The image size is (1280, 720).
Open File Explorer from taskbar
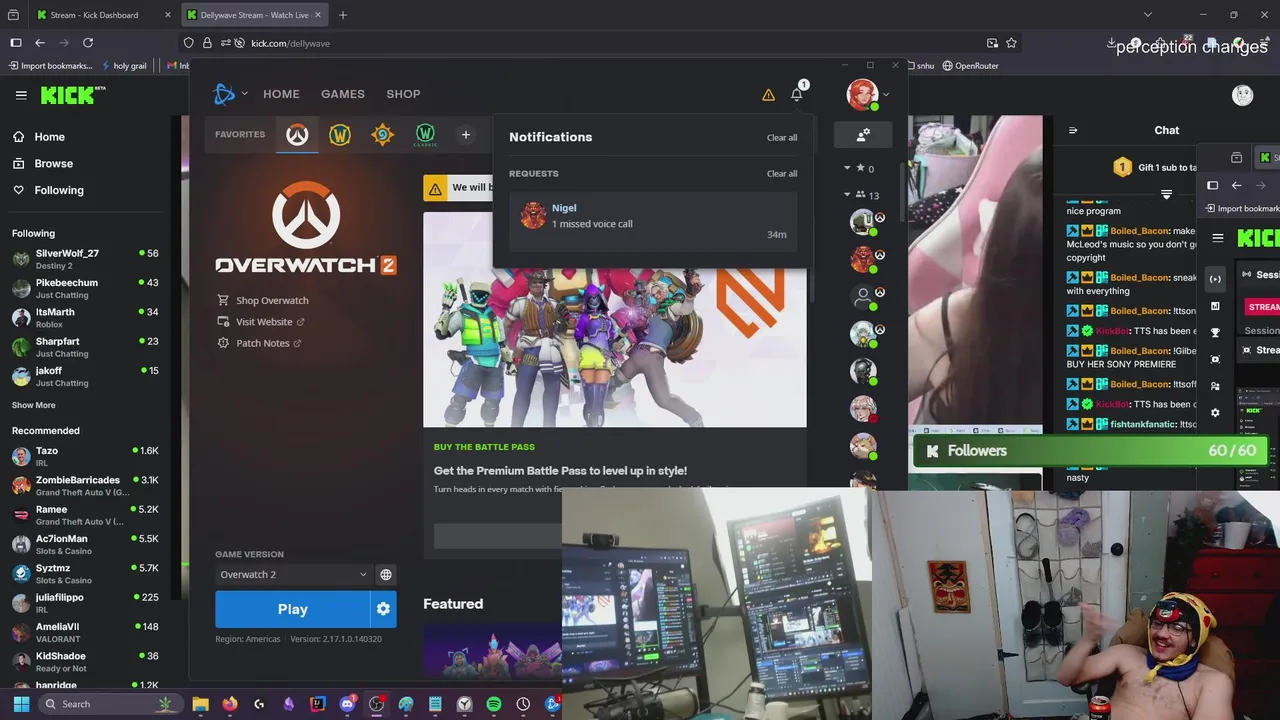[200, 704]
